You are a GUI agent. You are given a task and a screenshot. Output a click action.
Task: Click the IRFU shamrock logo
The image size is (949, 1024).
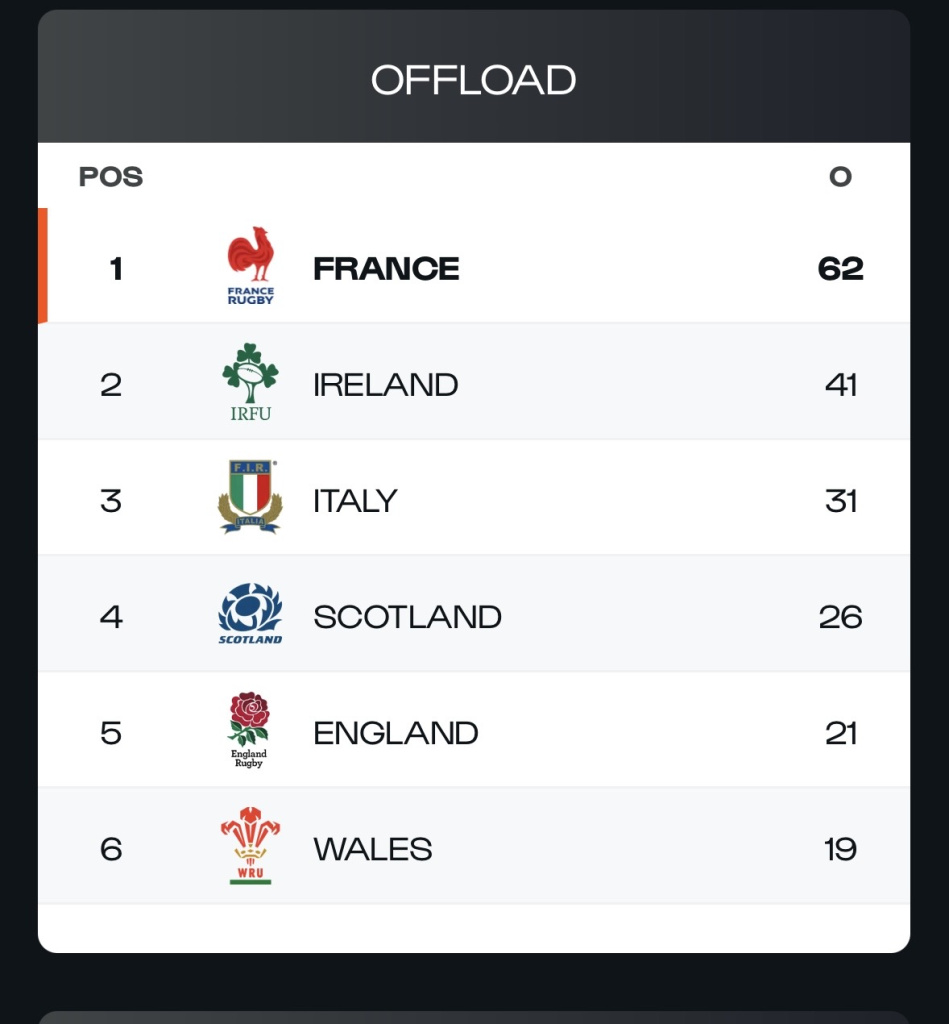point(250,382)
